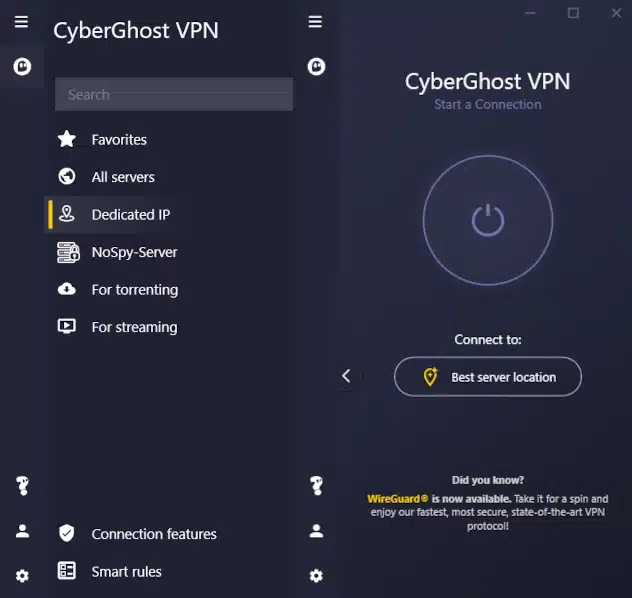Click the For streaming play icon
Image resolution: width=632 pixels, height=598 pixels.
tap(67, 327)
